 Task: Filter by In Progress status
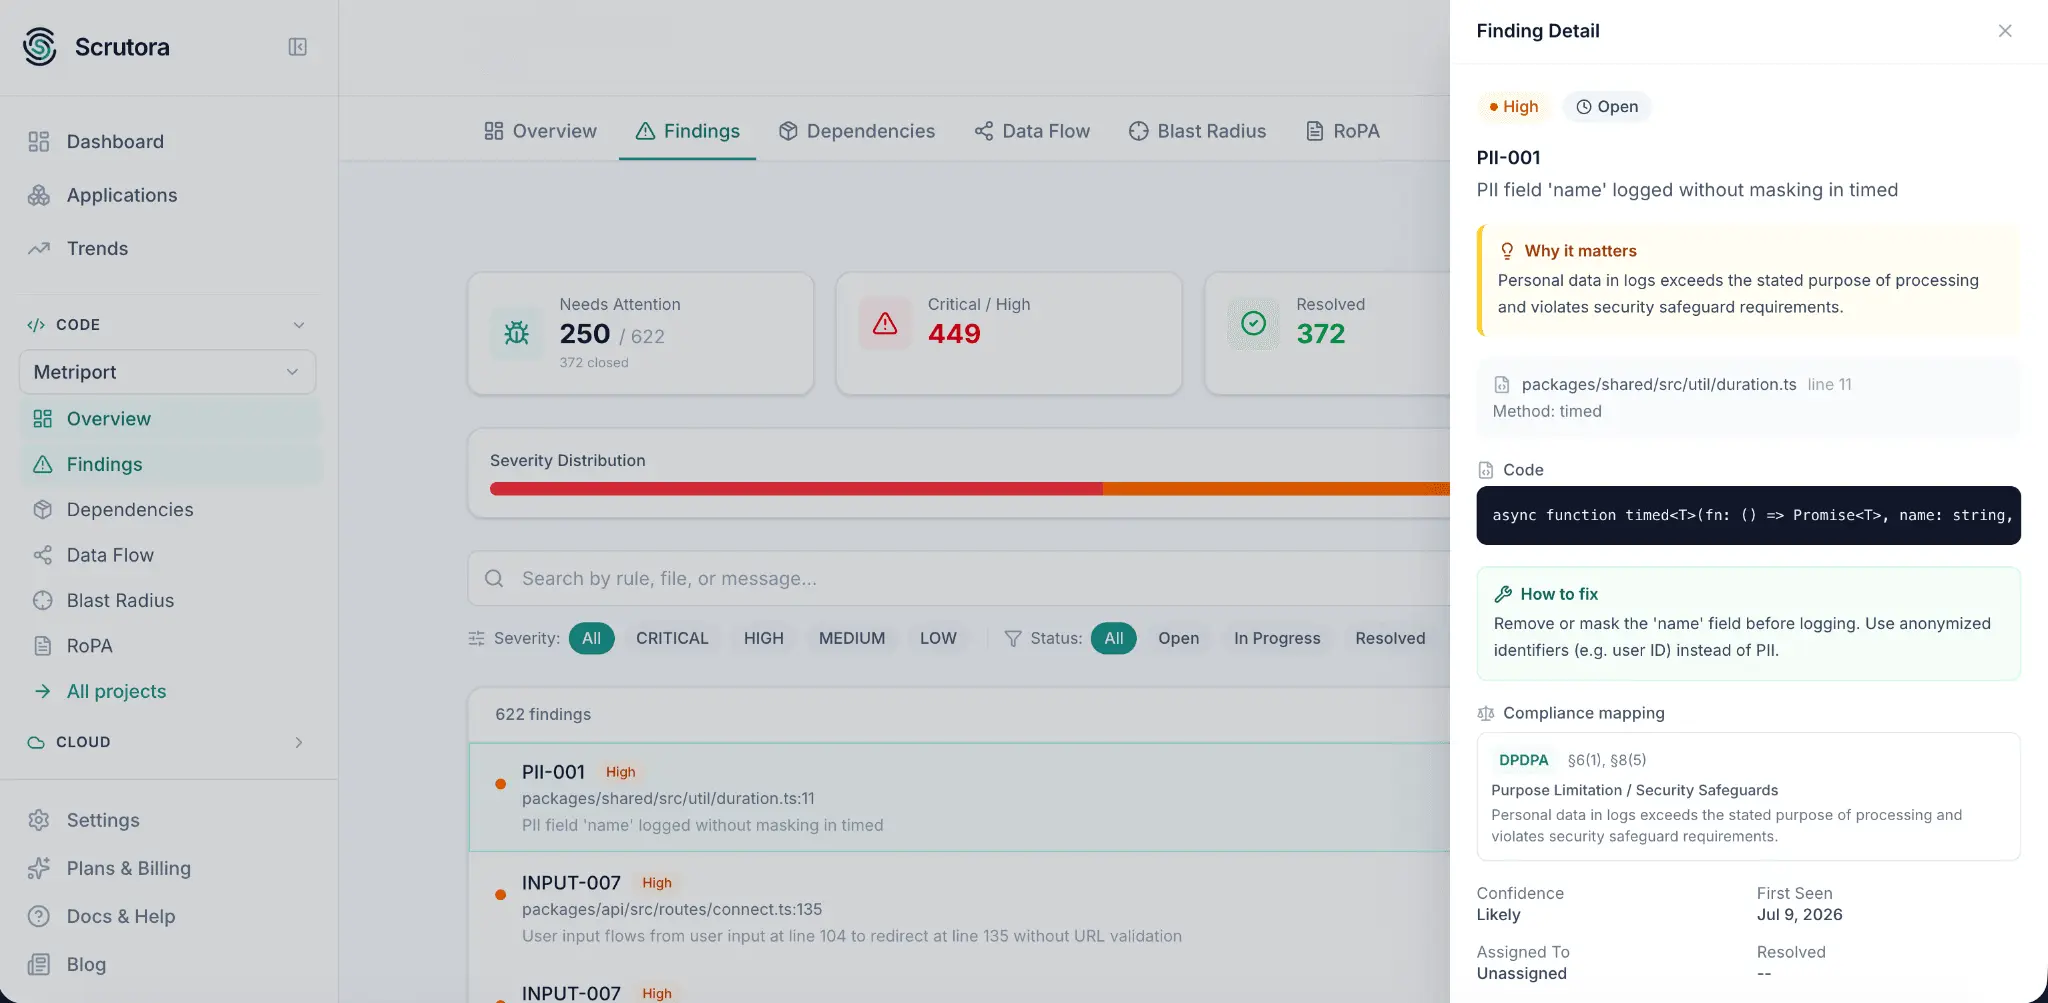point(1277,638)
